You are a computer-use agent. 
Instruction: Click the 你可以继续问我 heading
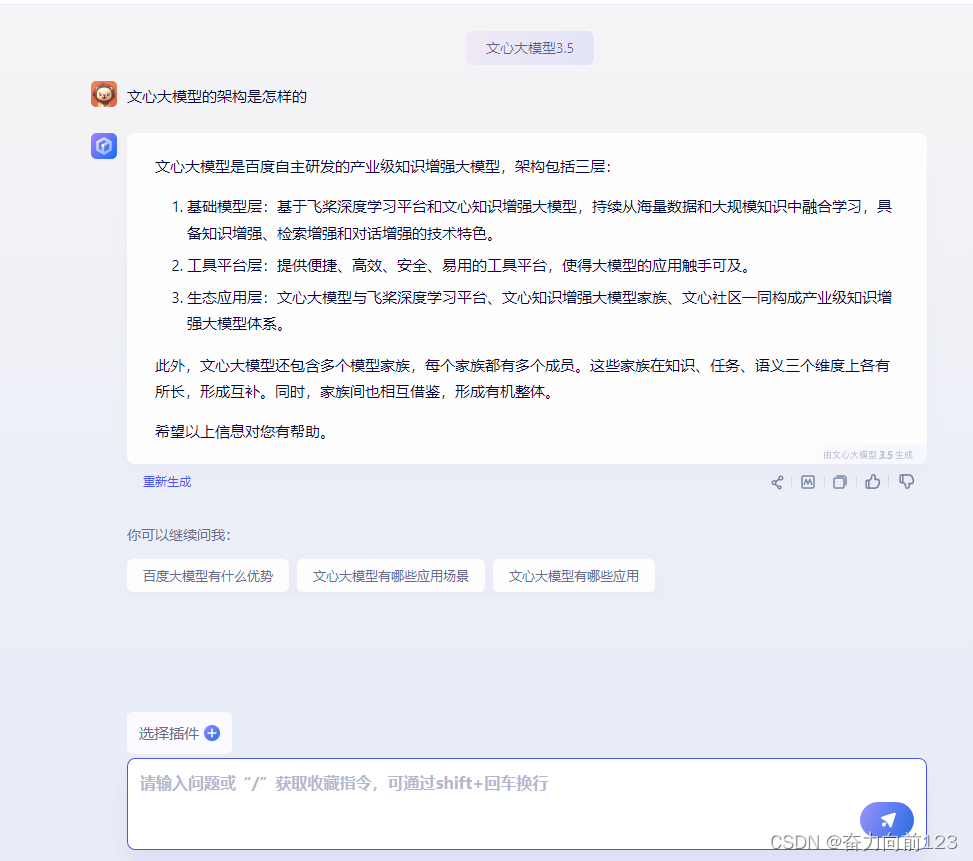coord(179,535)
